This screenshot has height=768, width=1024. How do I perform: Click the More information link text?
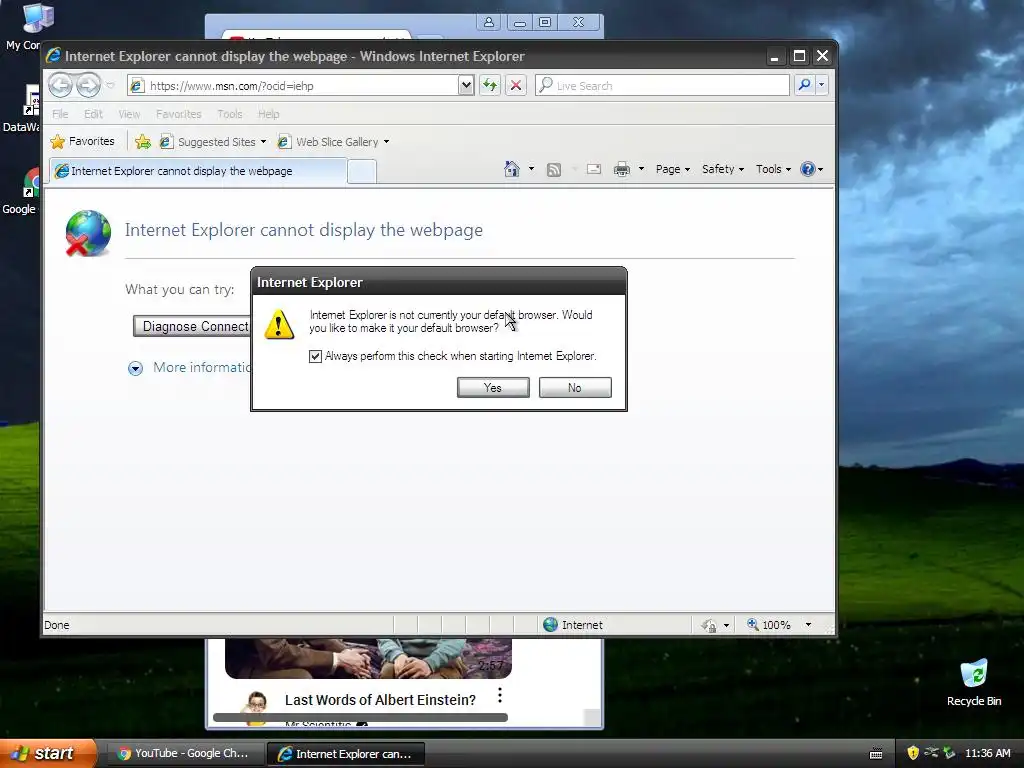click(202, 367)
